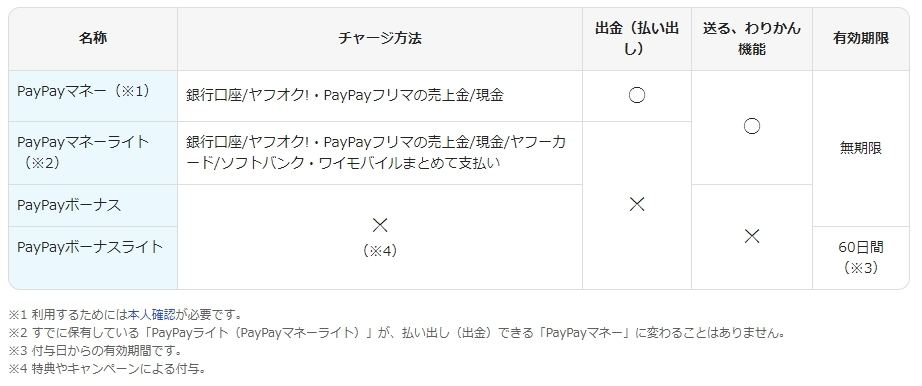Click the 無期限 expiry cell
The image size is (922, 386).
click(x=861, y=148)
